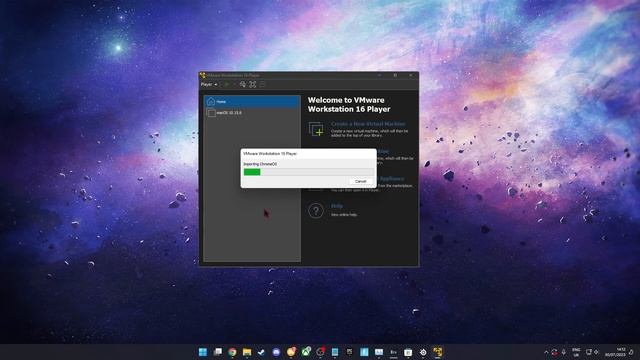Click the import progress bar

point(308,172)
